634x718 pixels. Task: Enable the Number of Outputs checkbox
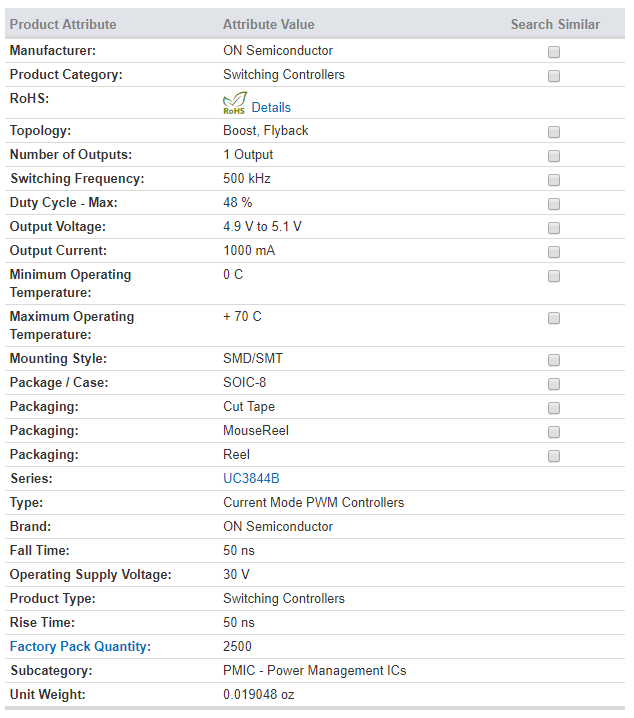554,156
